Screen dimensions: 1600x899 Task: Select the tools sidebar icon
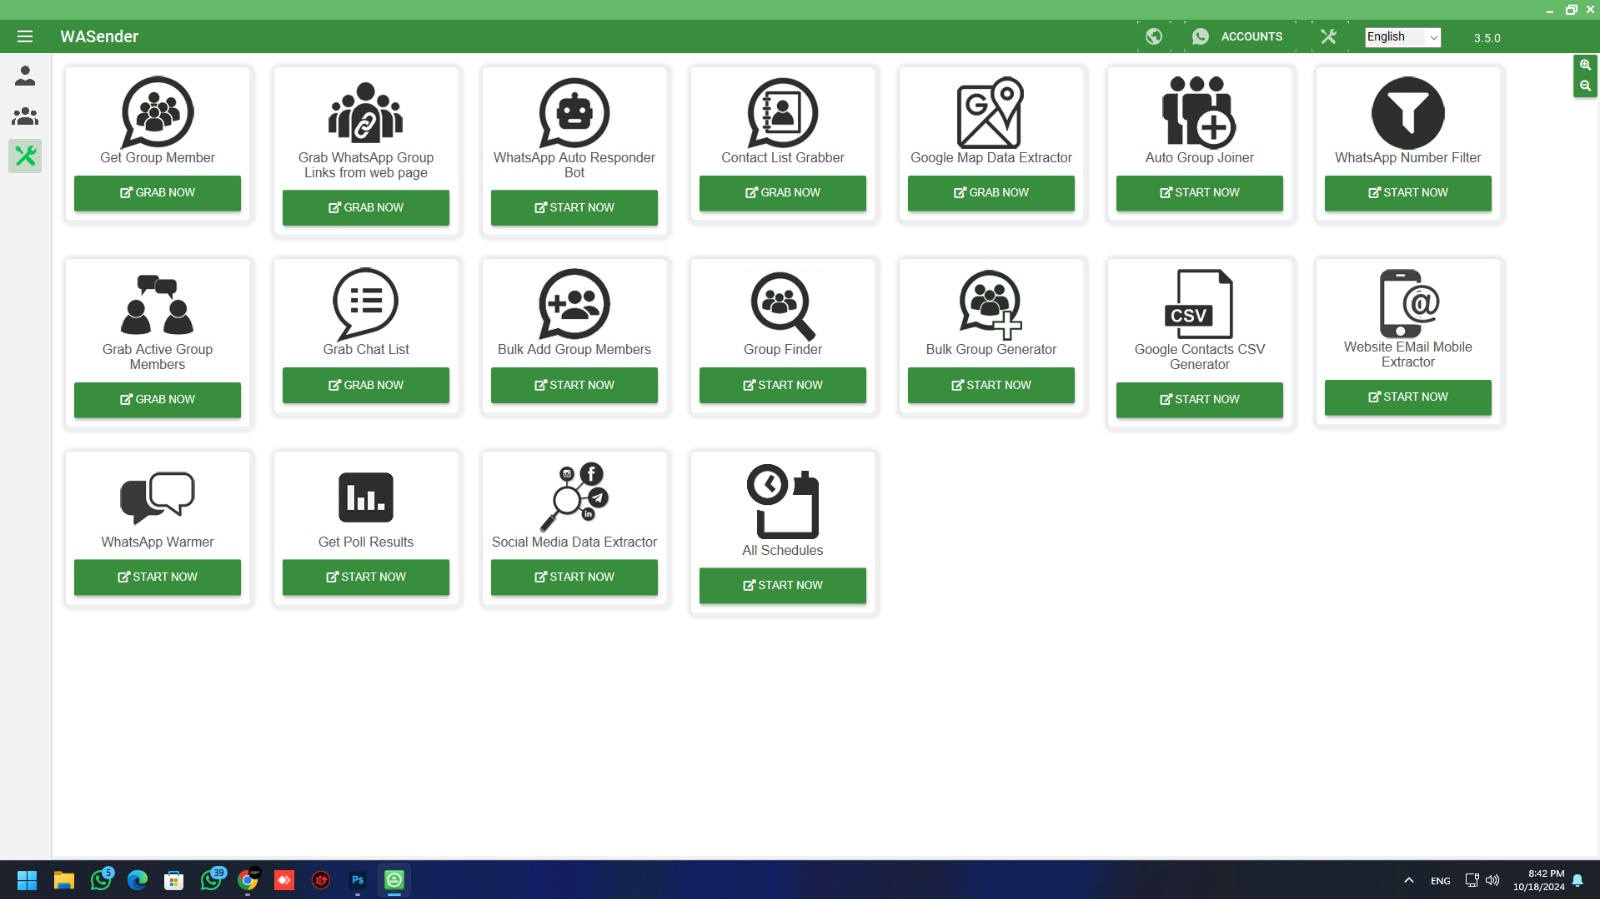(x=25, y=156)
